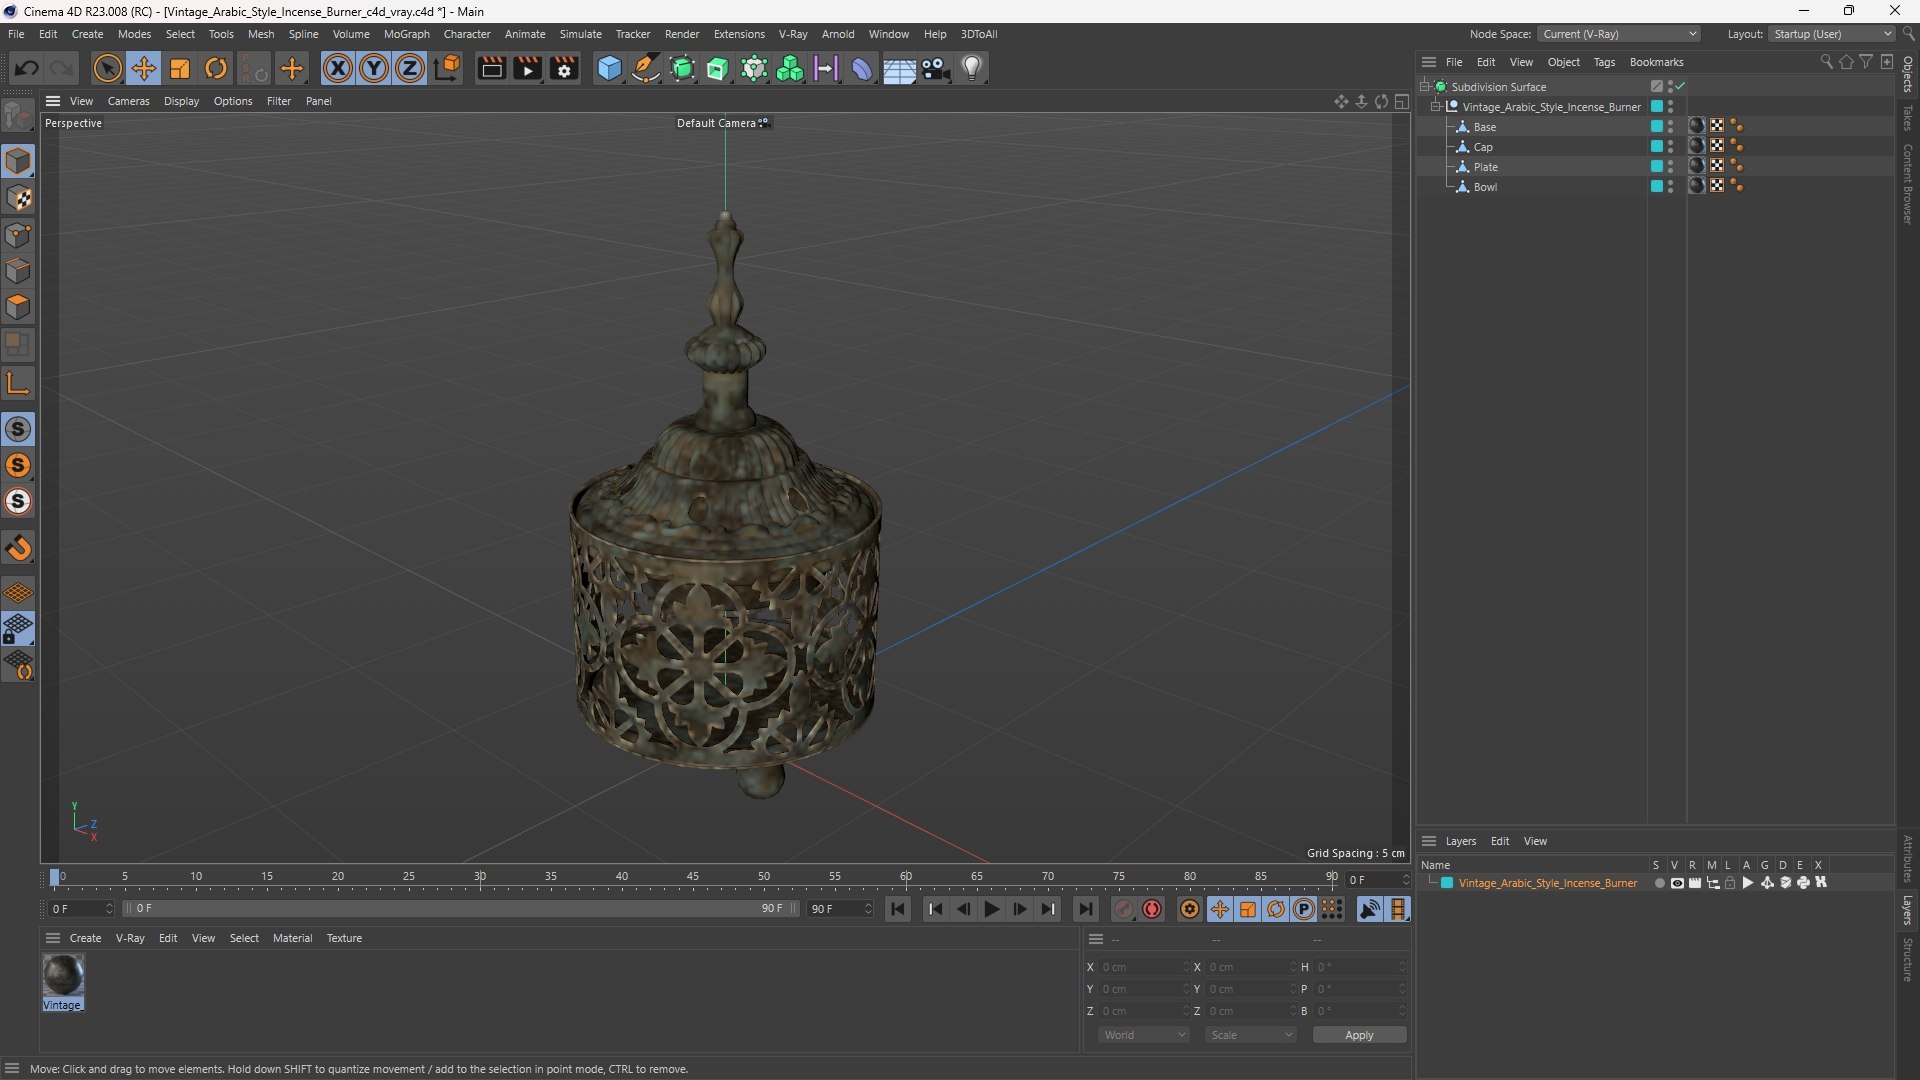Open the Coordinate System toggle icon
The image size is (1920, 1080).
[448, 68]
